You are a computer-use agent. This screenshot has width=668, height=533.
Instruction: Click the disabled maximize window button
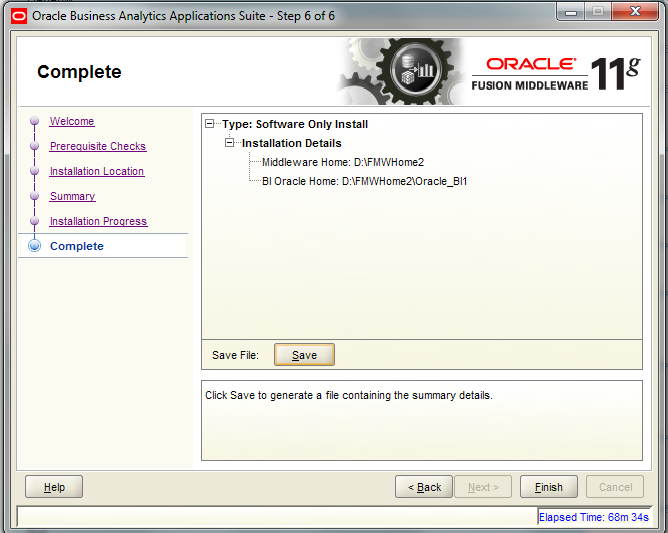598,12
